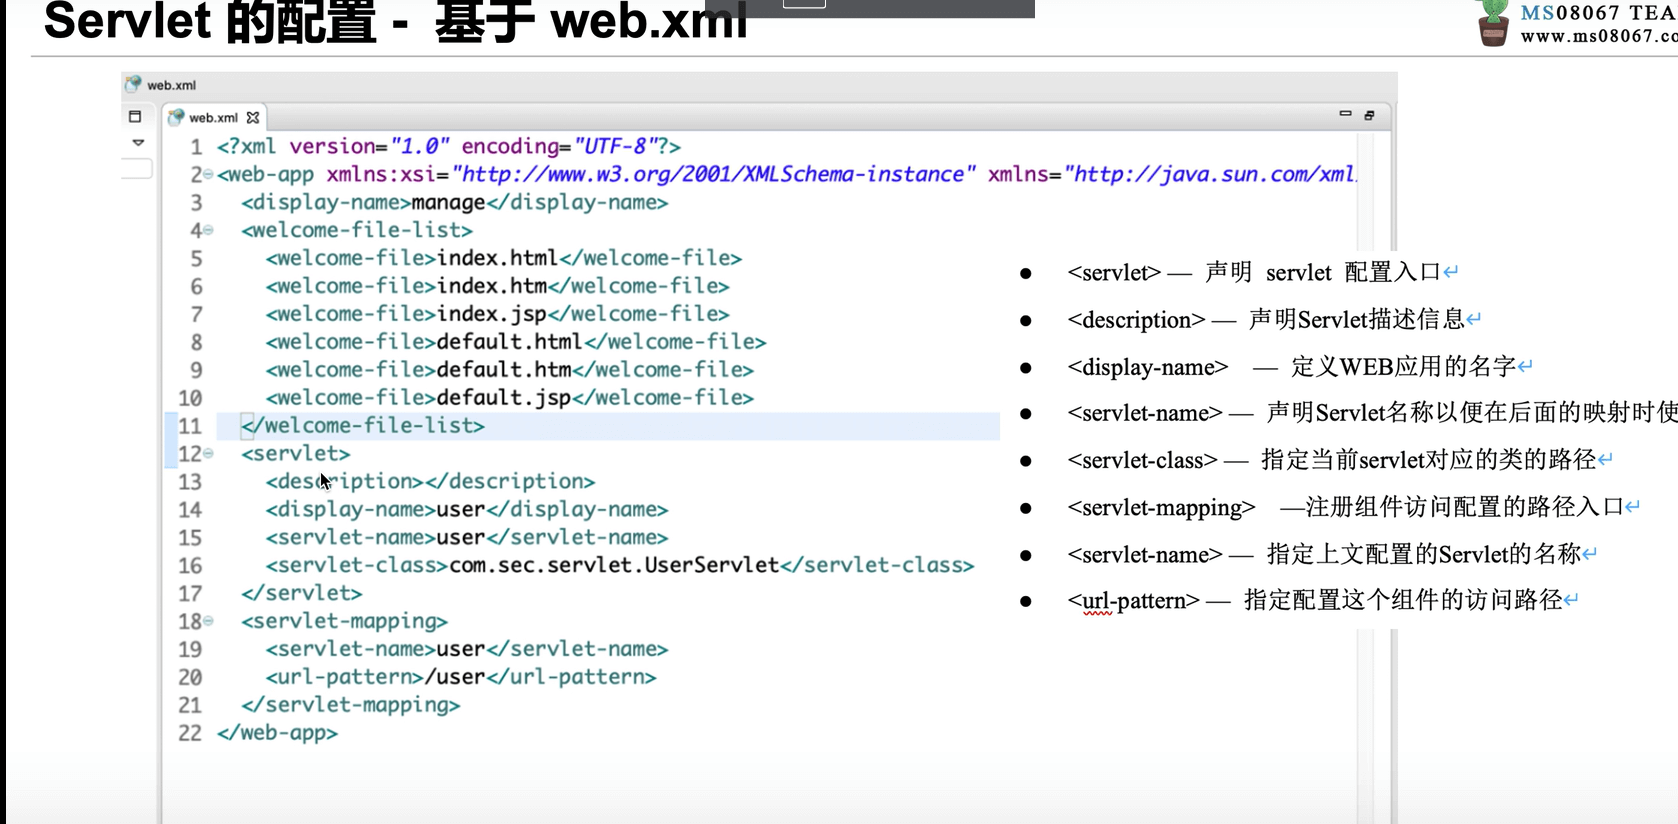Click the empty description tag on line 13

[x=430, y=482]
